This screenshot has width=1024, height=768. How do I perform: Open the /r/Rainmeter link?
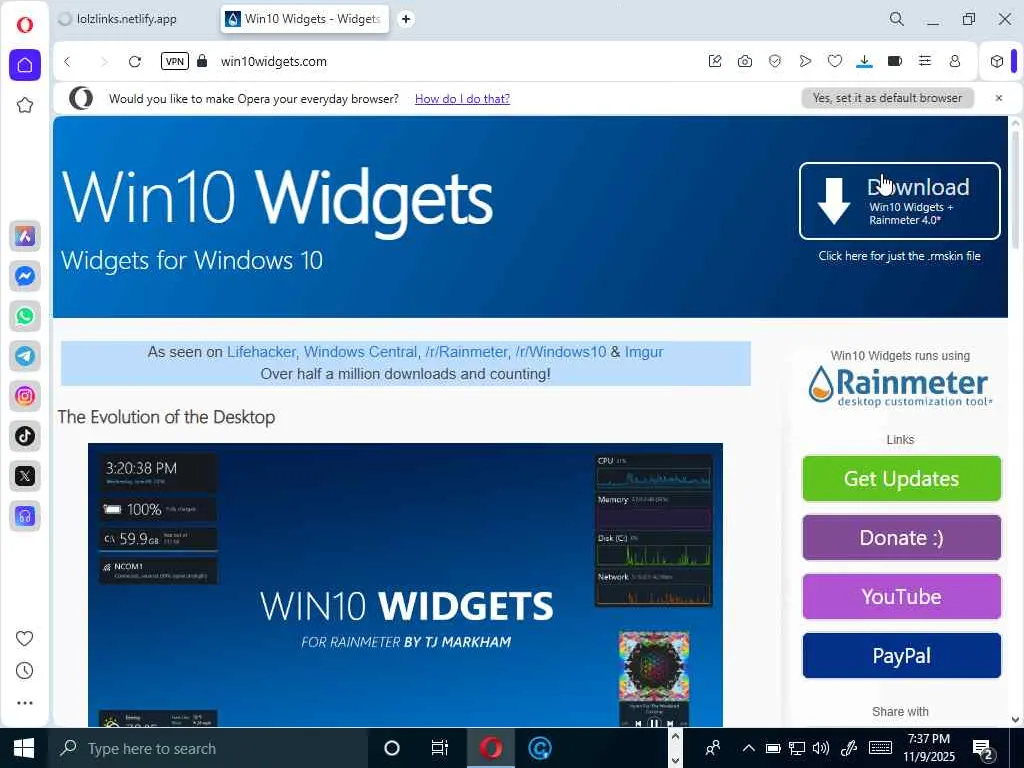pyautogui.click(x=466, y=352)
